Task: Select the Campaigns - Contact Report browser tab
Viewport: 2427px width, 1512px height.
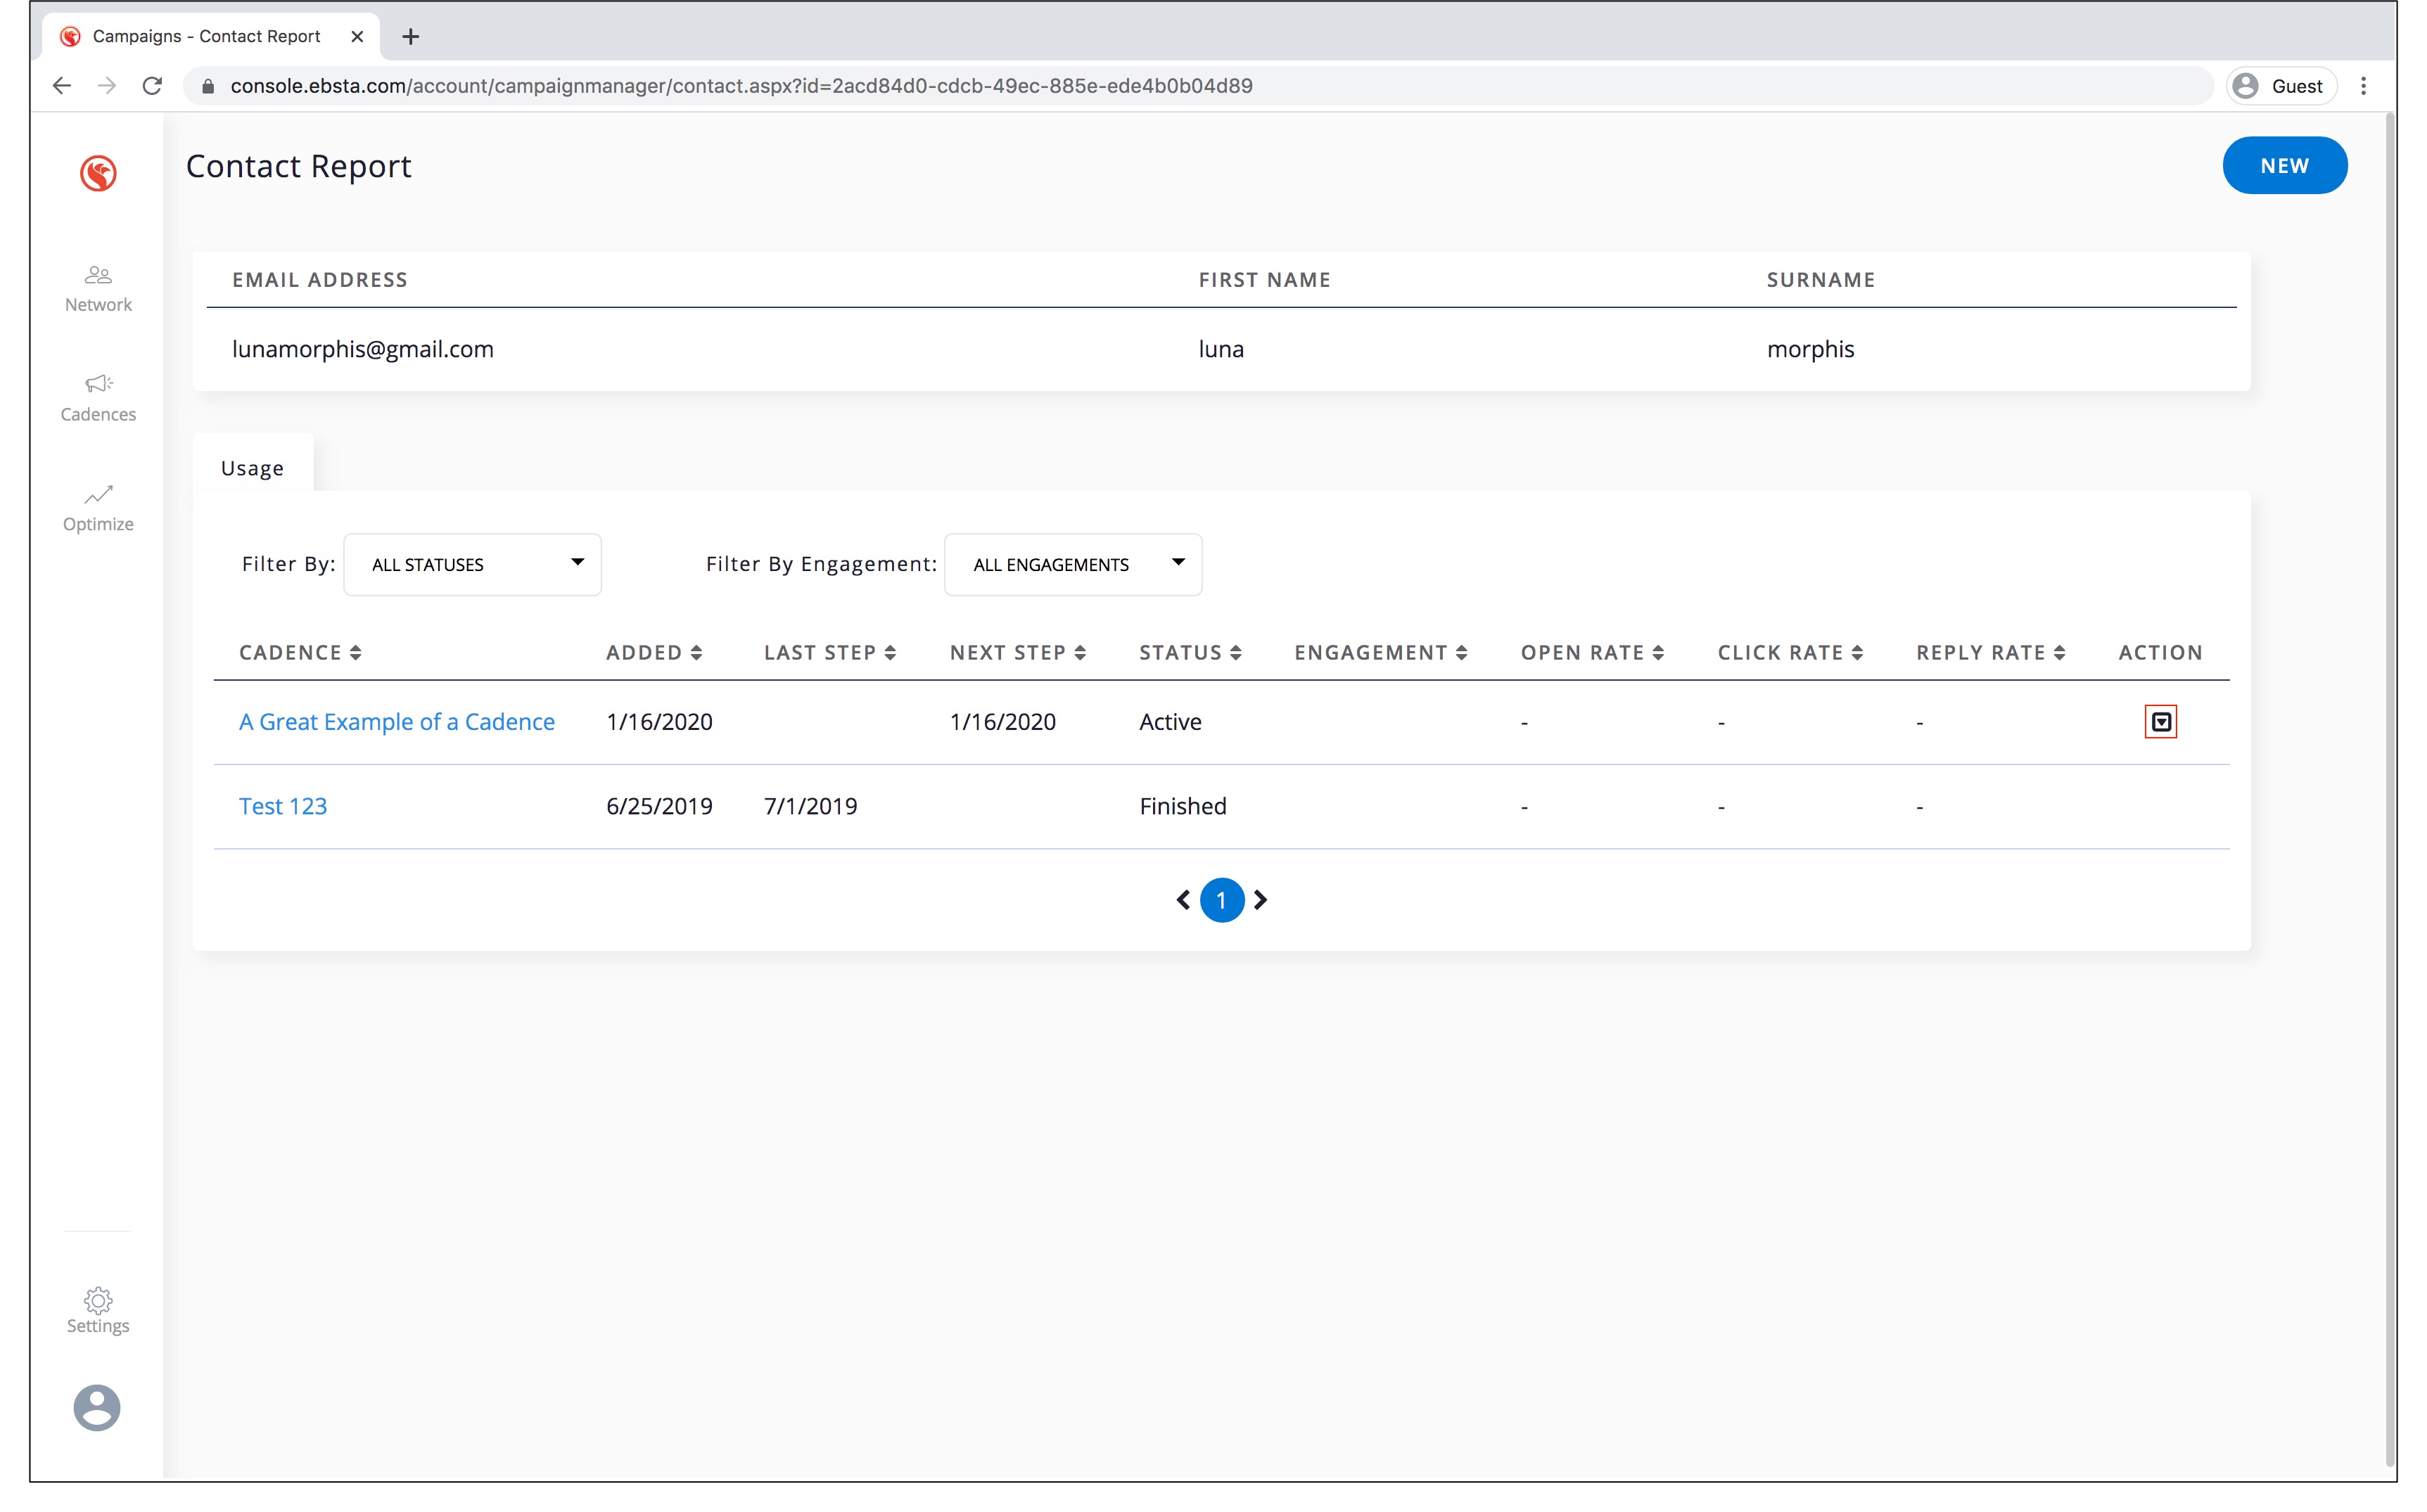Action: 210,37
